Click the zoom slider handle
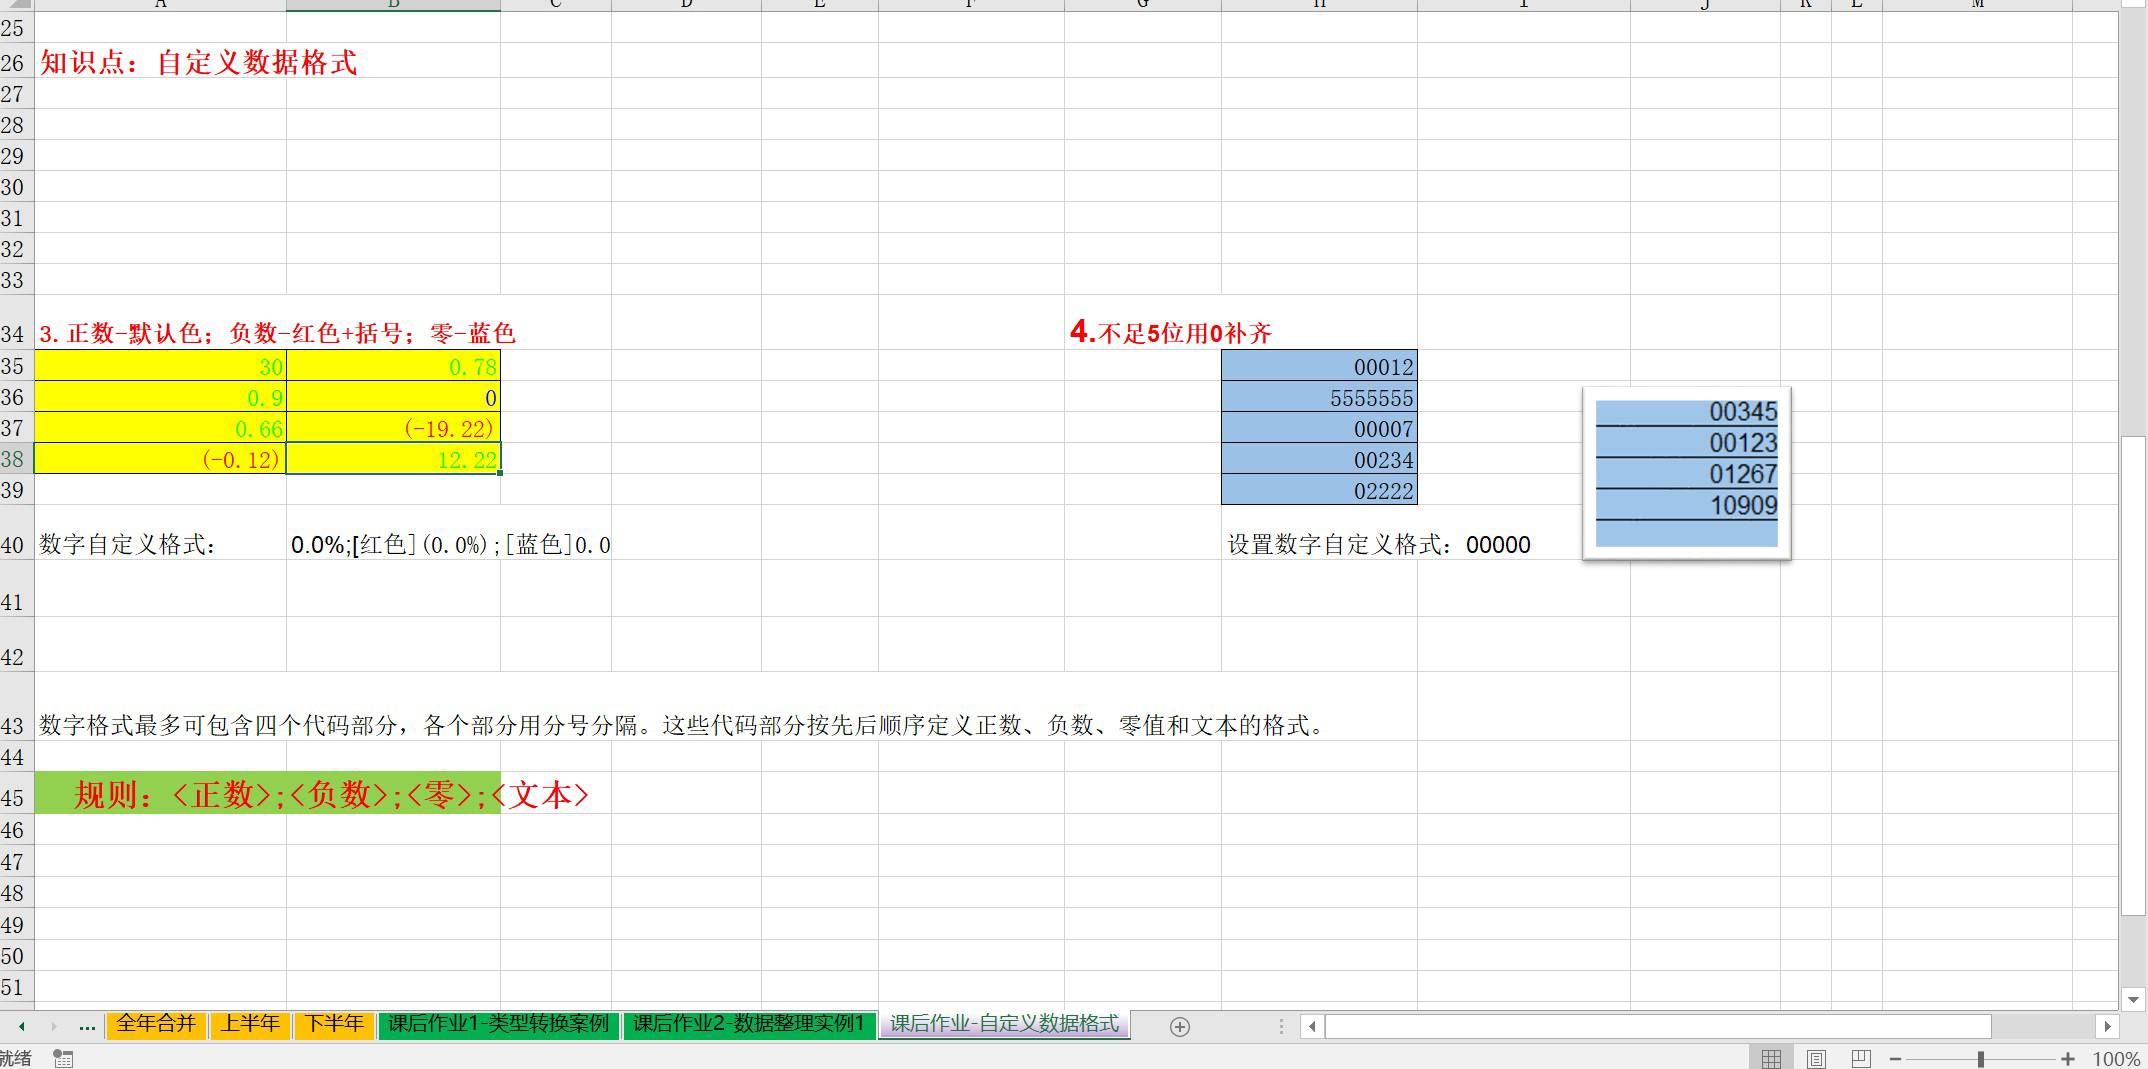The image size is (2148, 1069). coord(1980,1058)
